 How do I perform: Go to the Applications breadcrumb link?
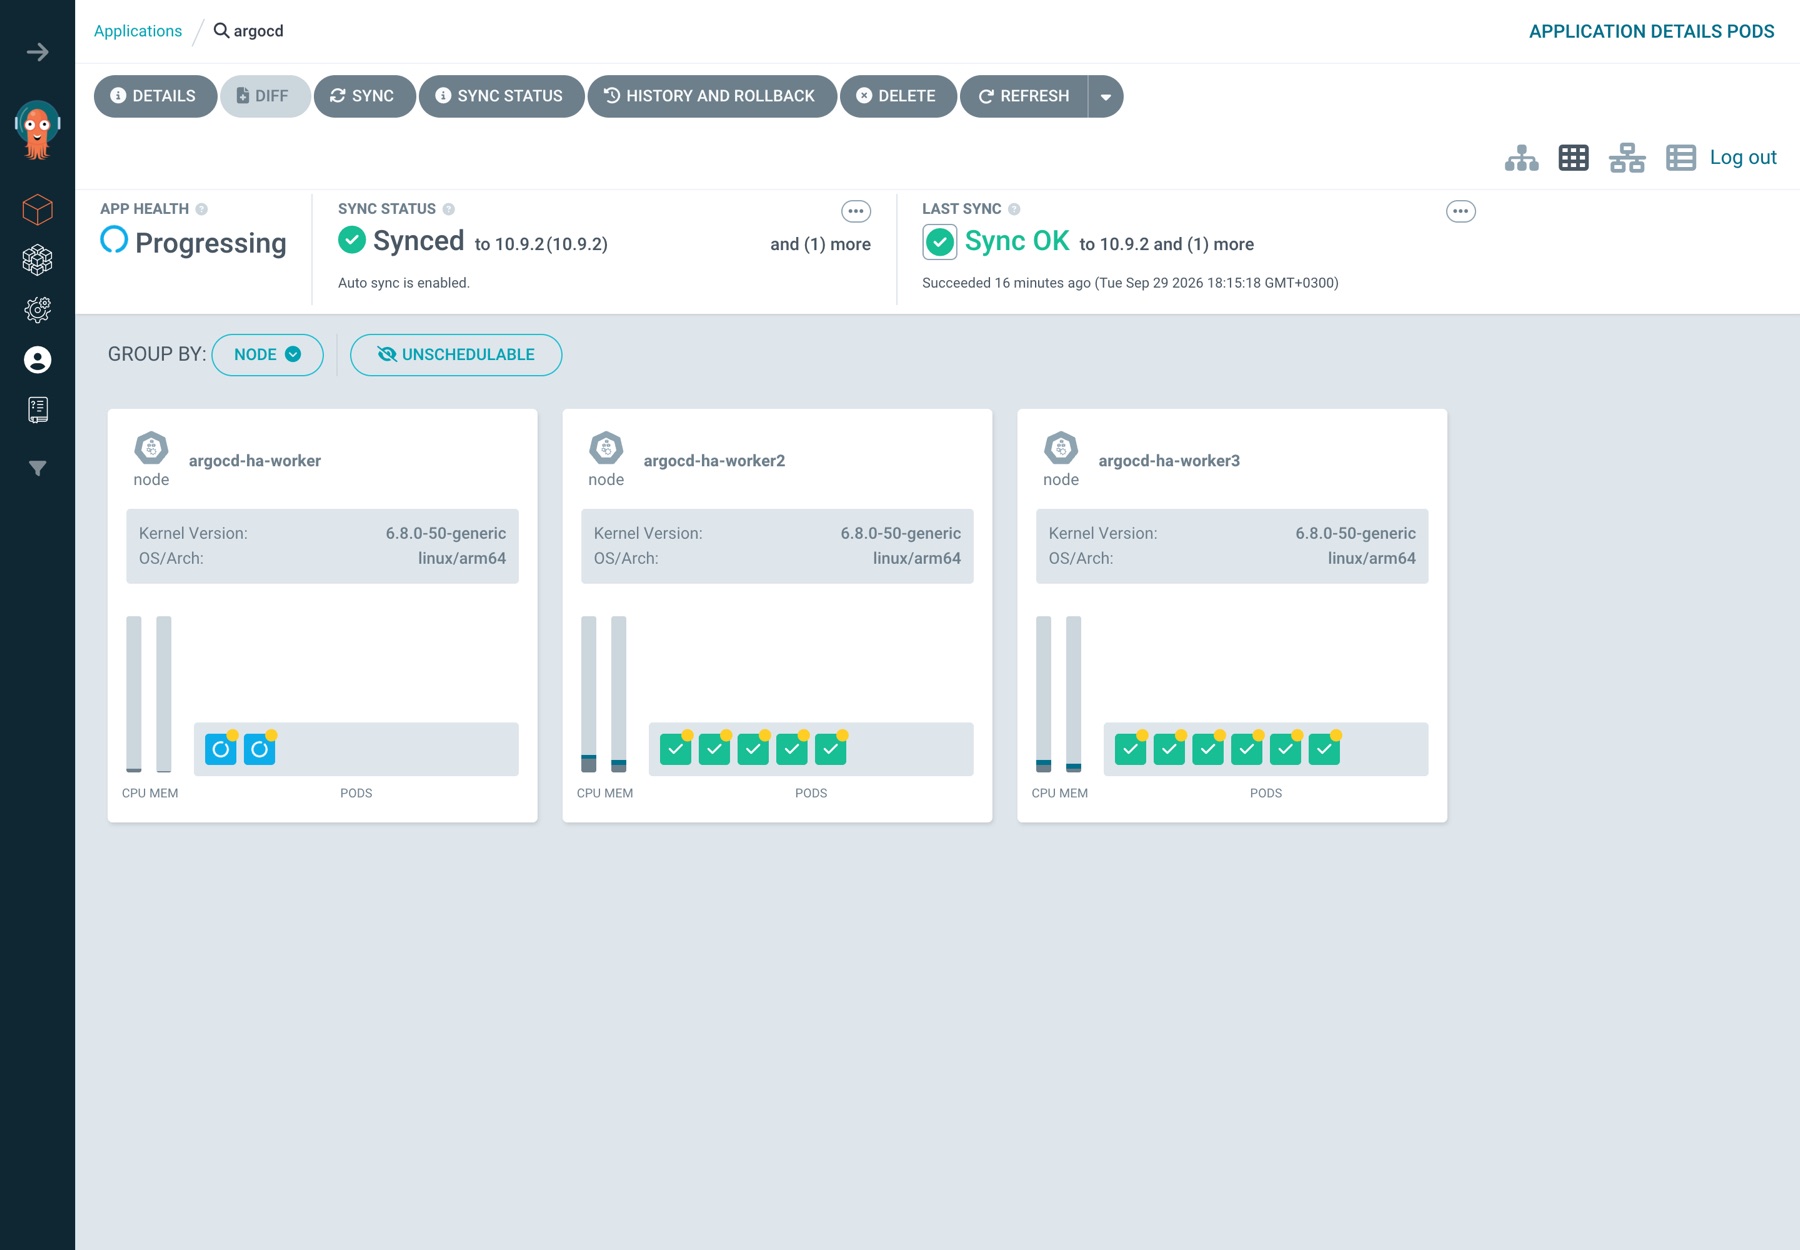tap(138, 31)
